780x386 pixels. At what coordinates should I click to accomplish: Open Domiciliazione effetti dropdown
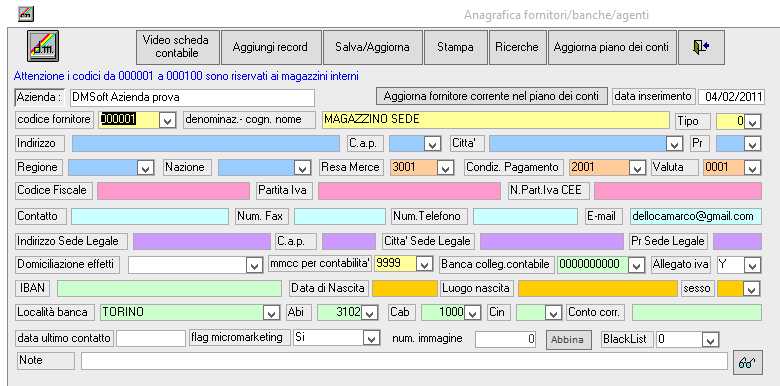click(254, 265)
